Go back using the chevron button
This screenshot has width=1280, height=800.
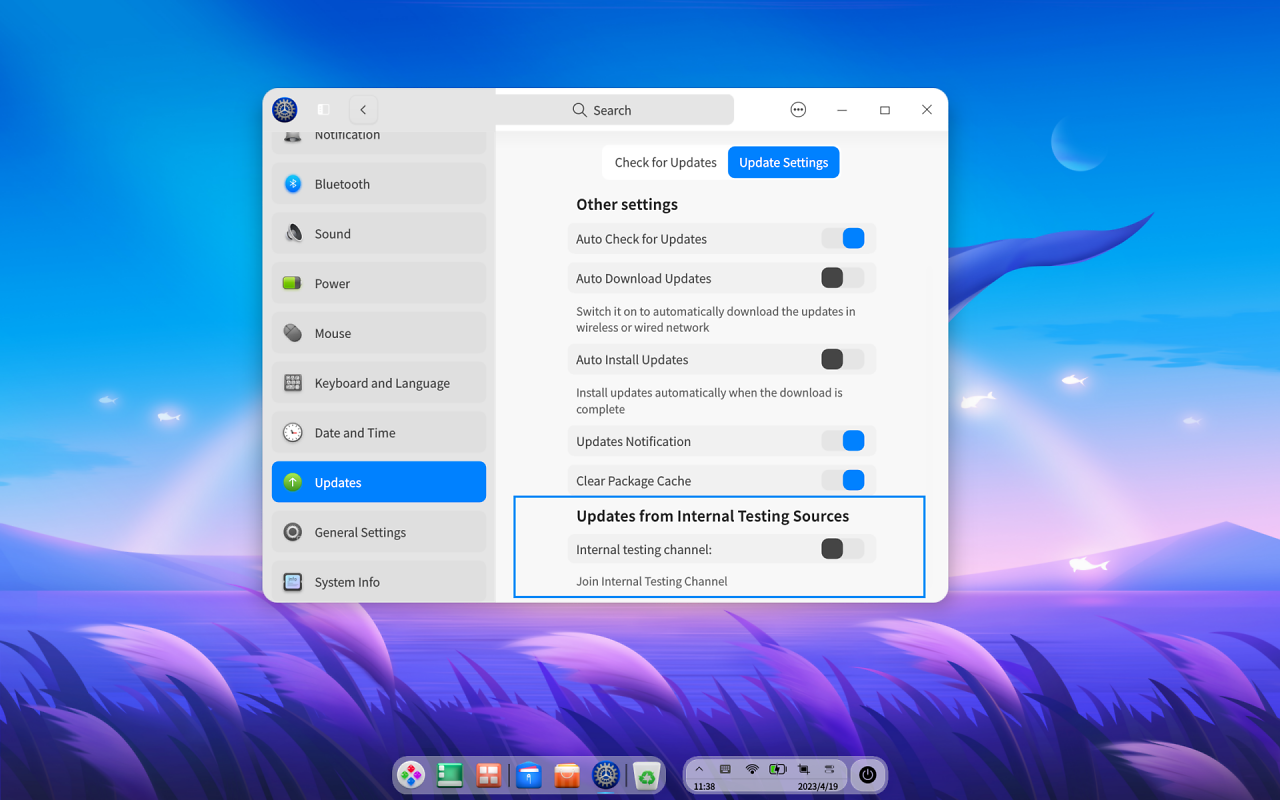click(363, 110)
